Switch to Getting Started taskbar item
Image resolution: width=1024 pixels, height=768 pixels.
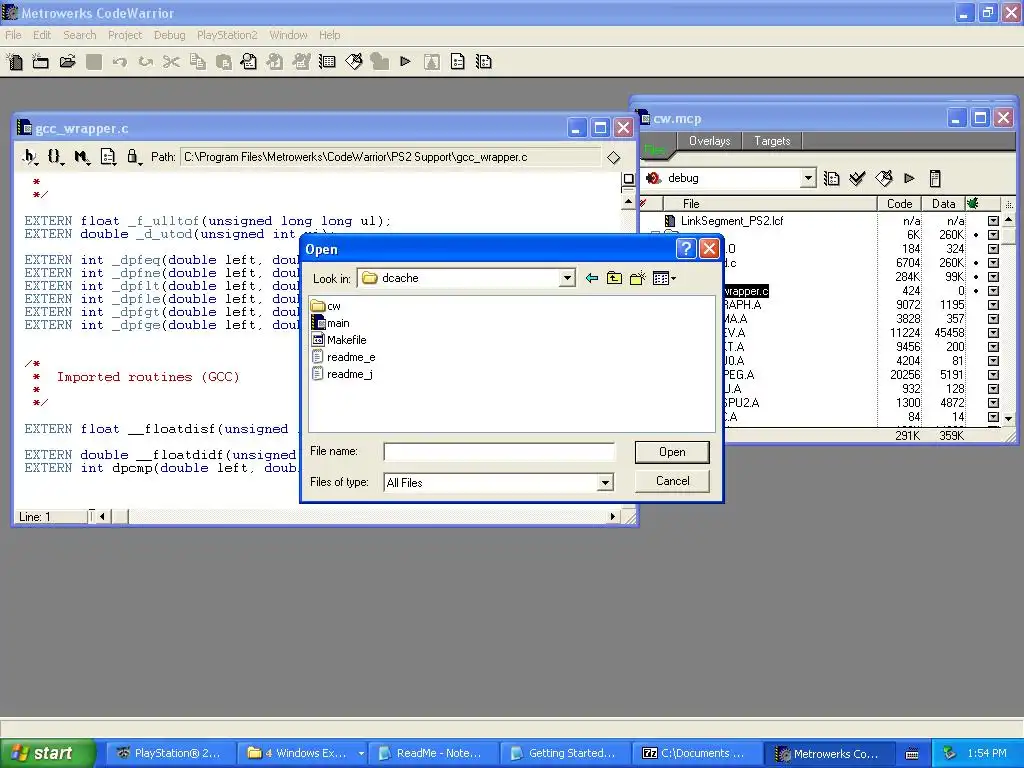point(565,753)
